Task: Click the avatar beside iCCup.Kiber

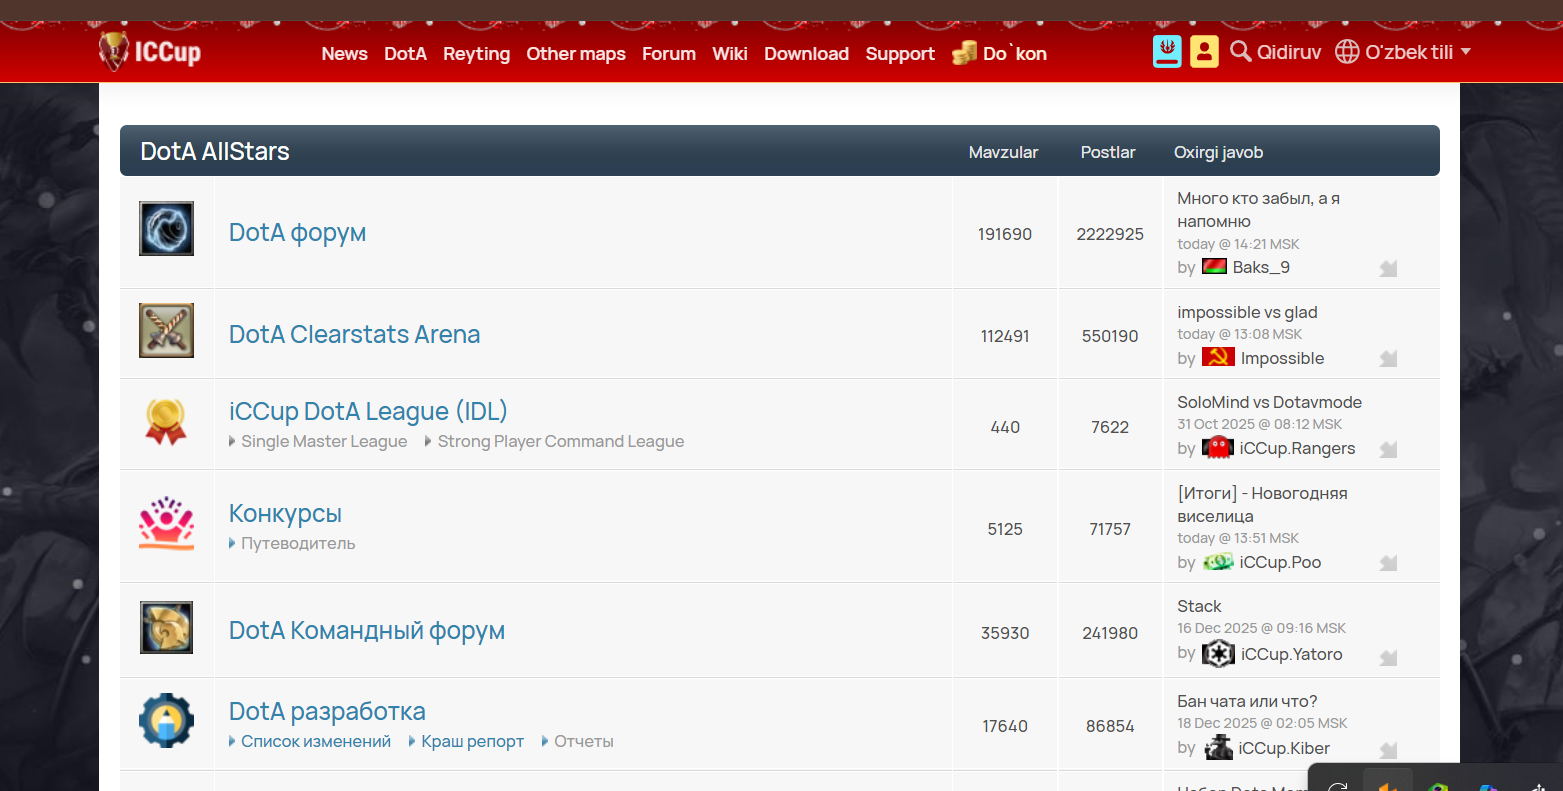Action: (x=1218, y=747)
